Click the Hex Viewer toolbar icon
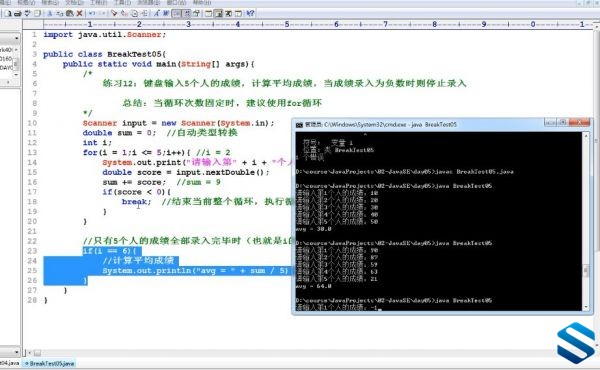Screen dimensions: 600x370 166,13
